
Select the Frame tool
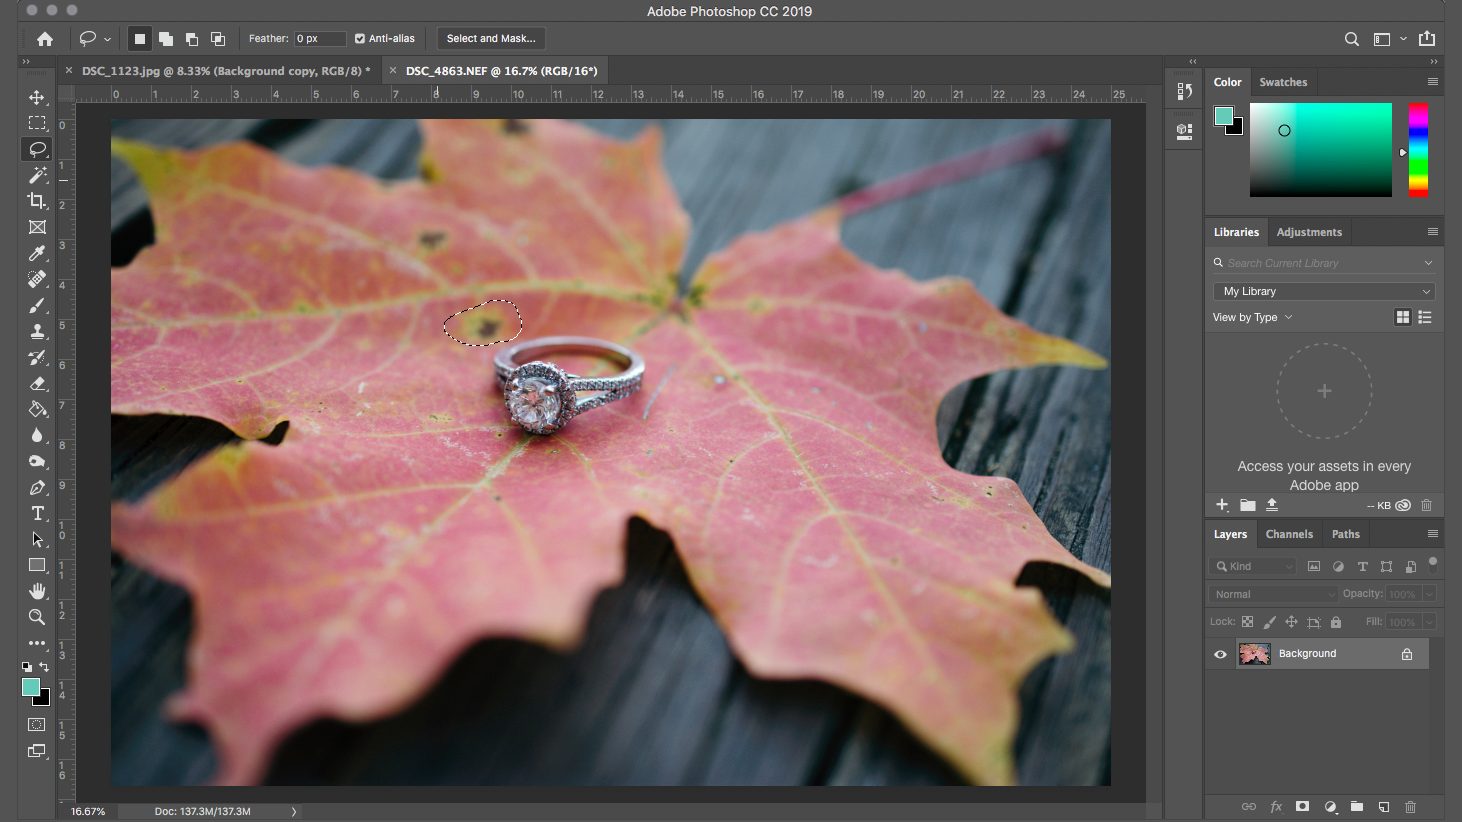tap(37, 227)
